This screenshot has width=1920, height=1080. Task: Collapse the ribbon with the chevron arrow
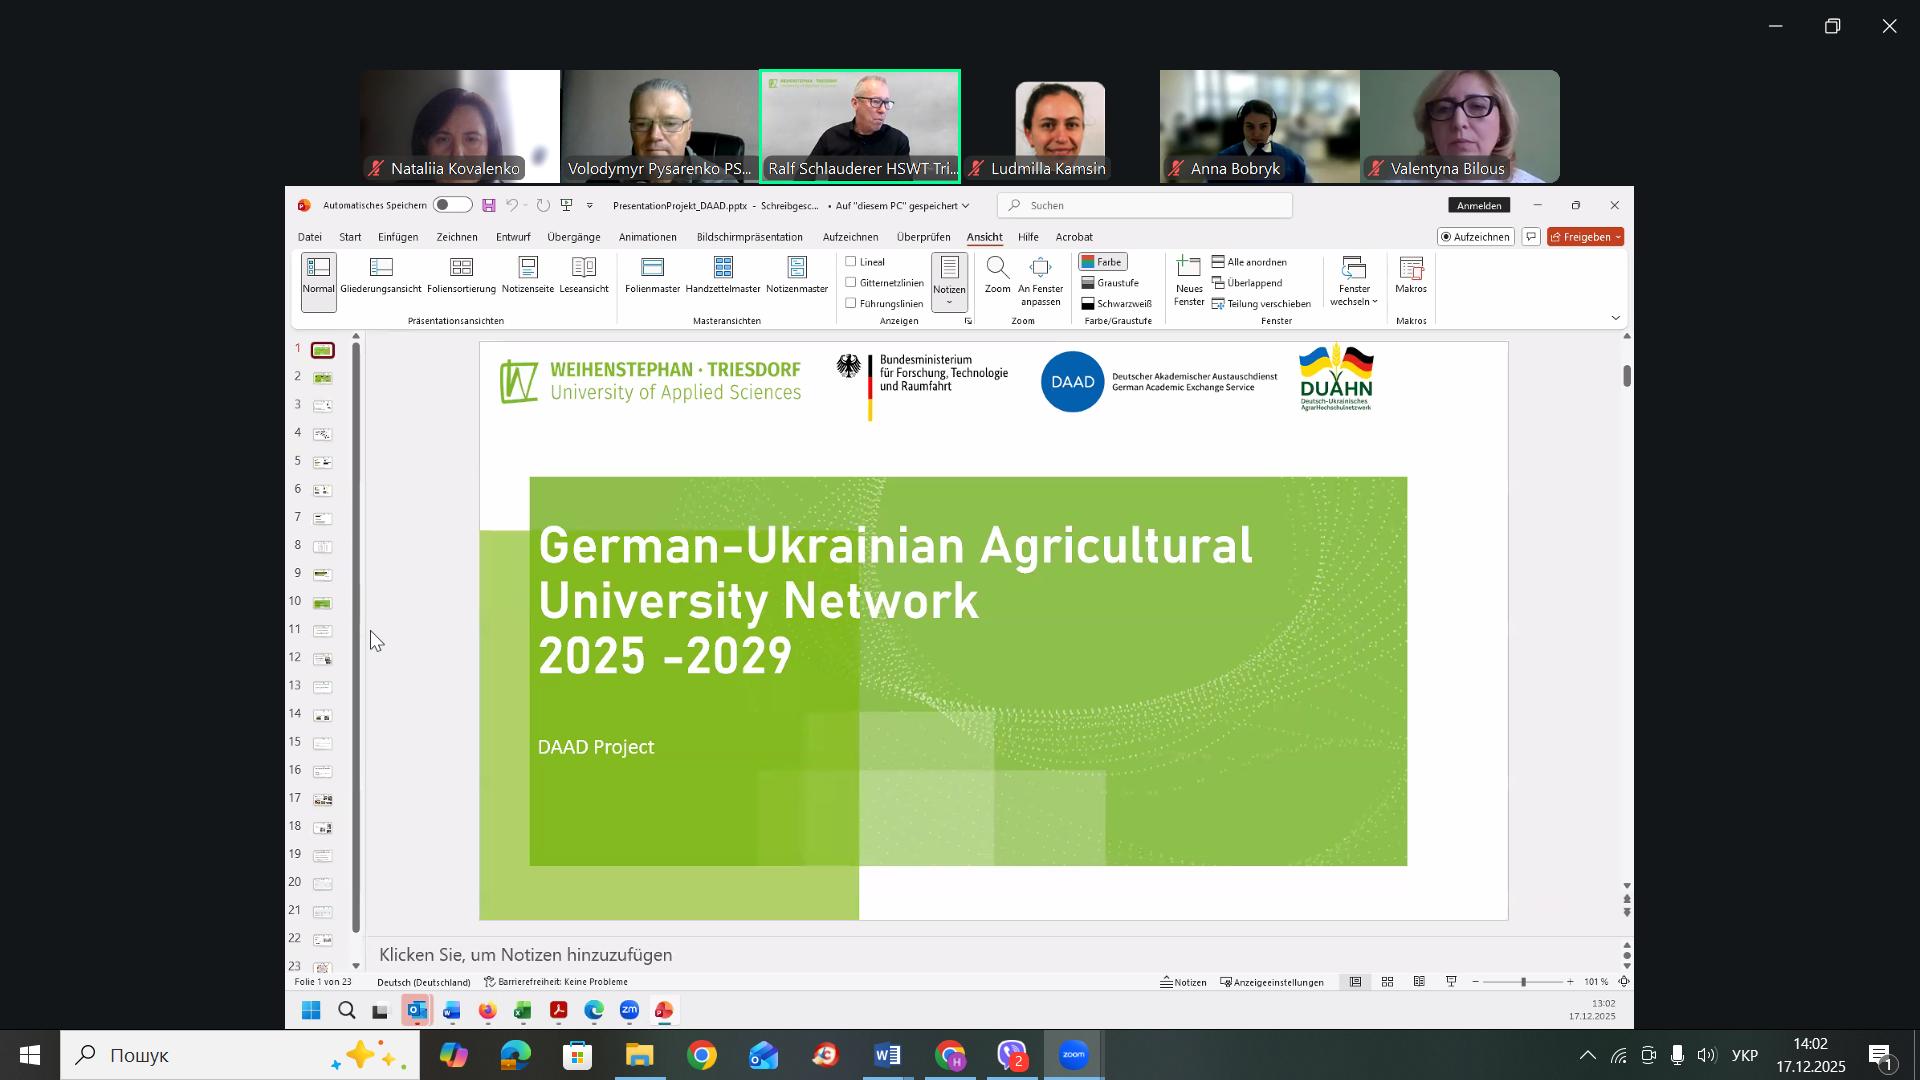(x=1616, y=318)
